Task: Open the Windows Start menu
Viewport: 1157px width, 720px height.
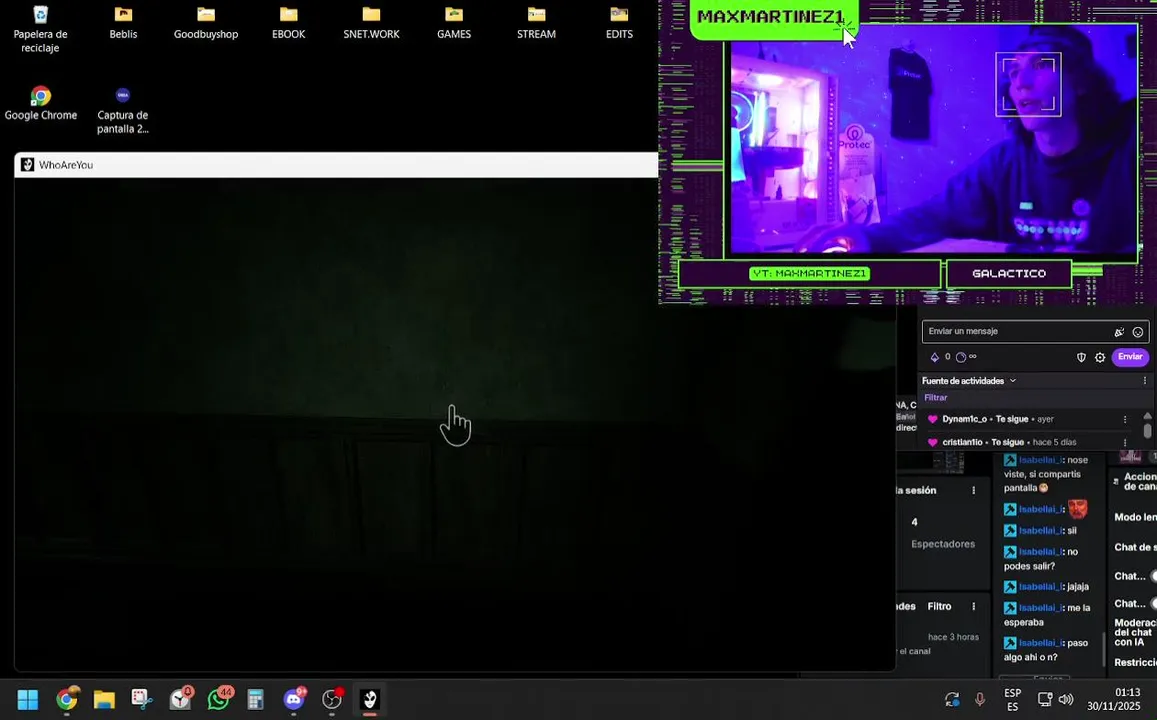Action: coord(27,699)
